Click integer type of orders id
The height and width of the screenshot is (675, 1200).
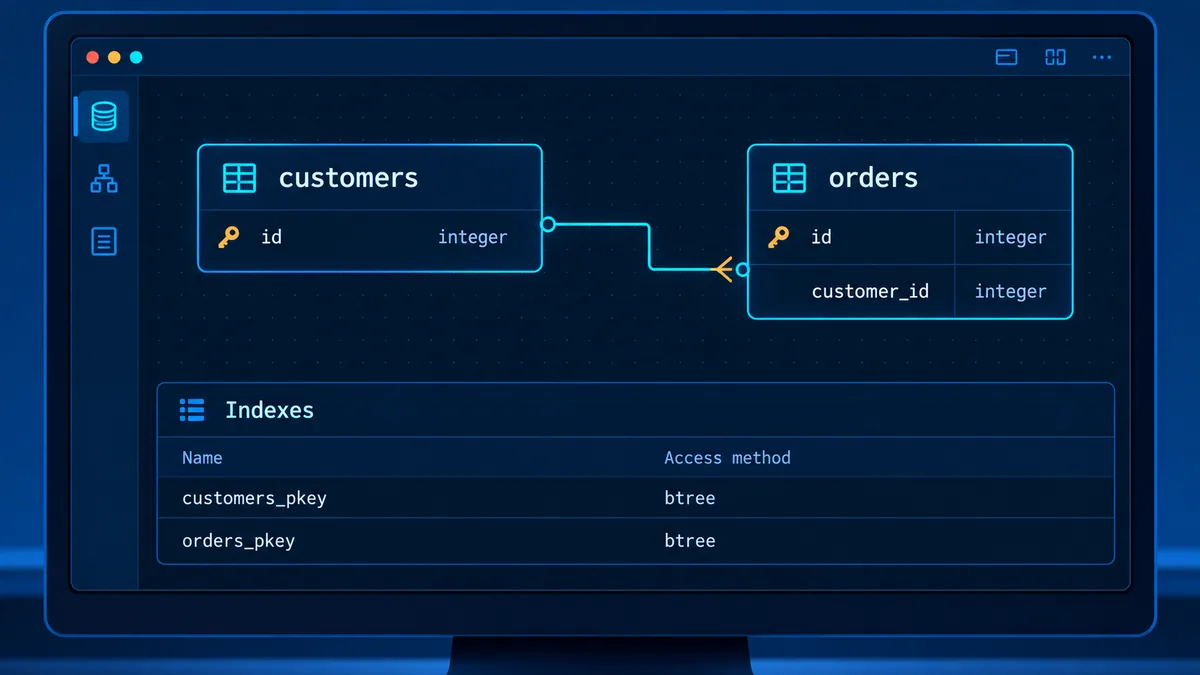pyautogui.click(x=1010, y=238)
